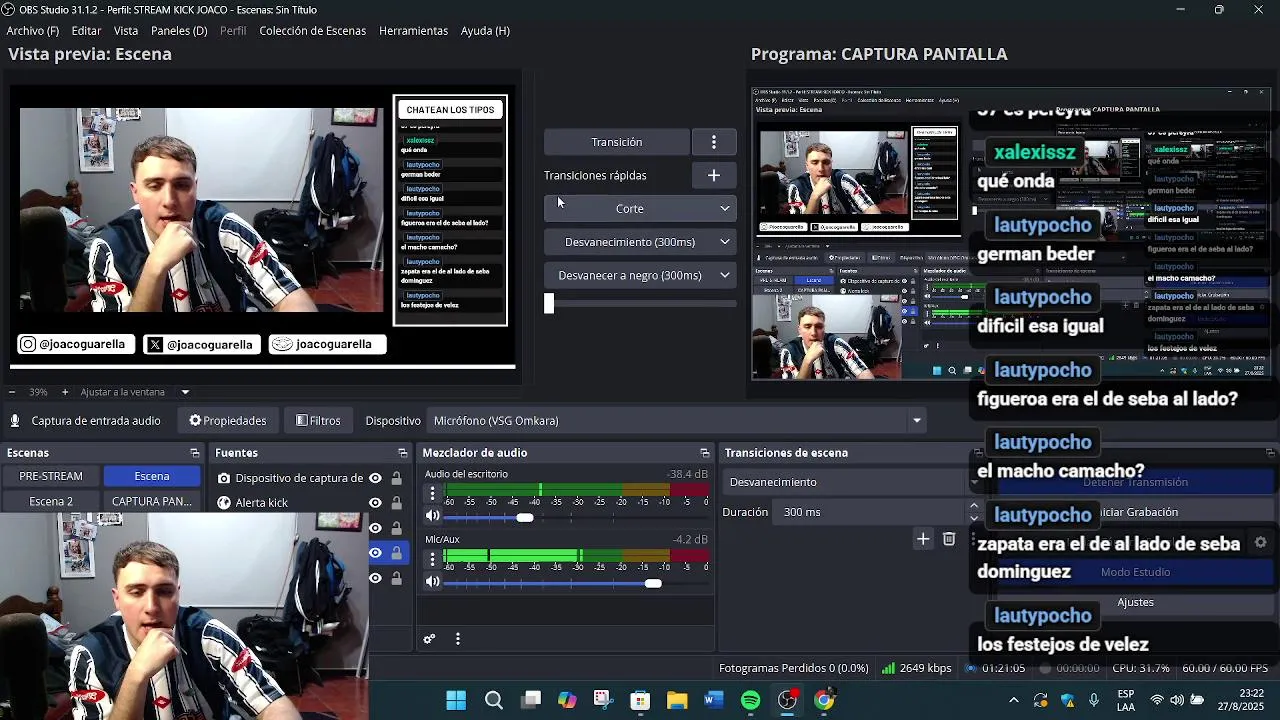This screenshot has height=720, width=1280.
Task: Open Windows Search on taskbar
Action: [494, 700]
